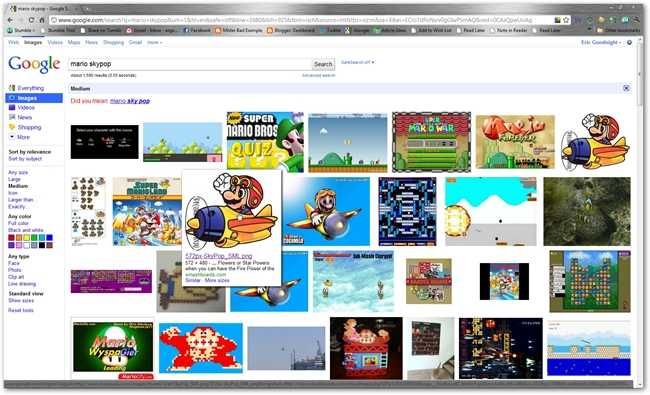This screenshot has height=395, width=650.
Task: Switch to Web in top navigation
Action: click(13, 42)
